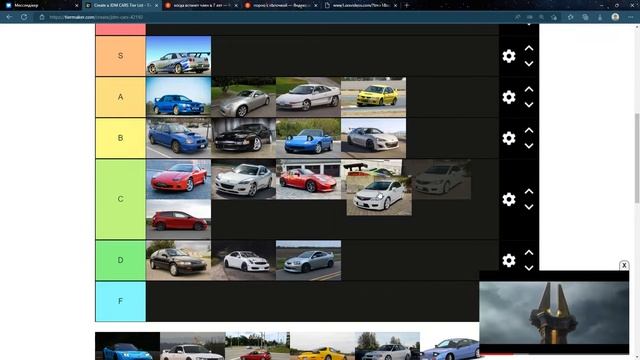Open browser settings and more menu

tap(631, 17)
